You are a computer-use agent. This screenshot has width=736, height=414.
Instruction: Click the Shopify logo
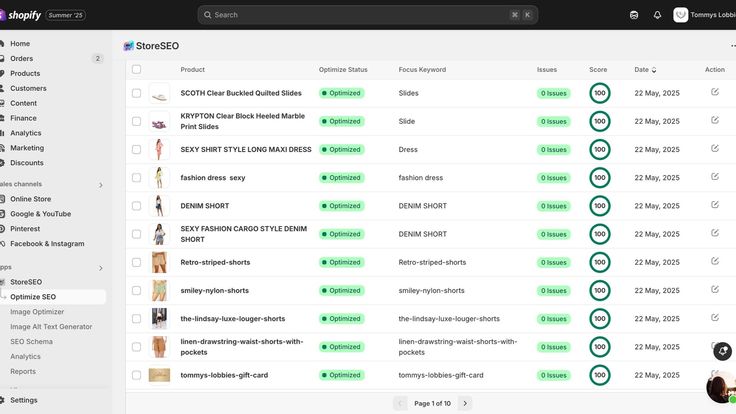pyautogui.click(x=21, y=15)
